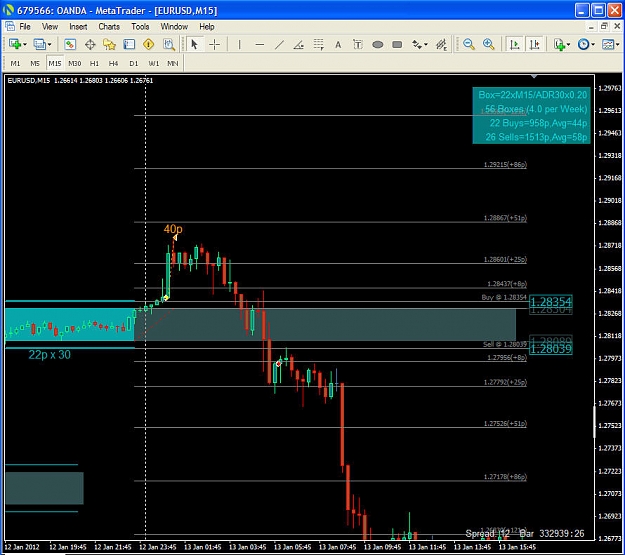Click the 40p orange arrow marker
This screenshot has width=625, height=555.
tap(175, 238)
